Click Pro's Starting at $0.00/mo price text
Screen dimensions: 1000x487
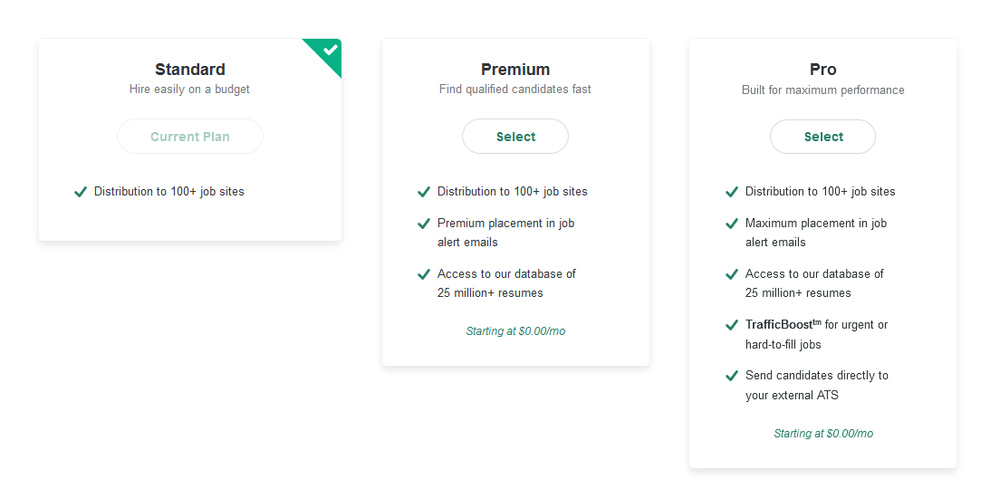[x=823, y=434]
